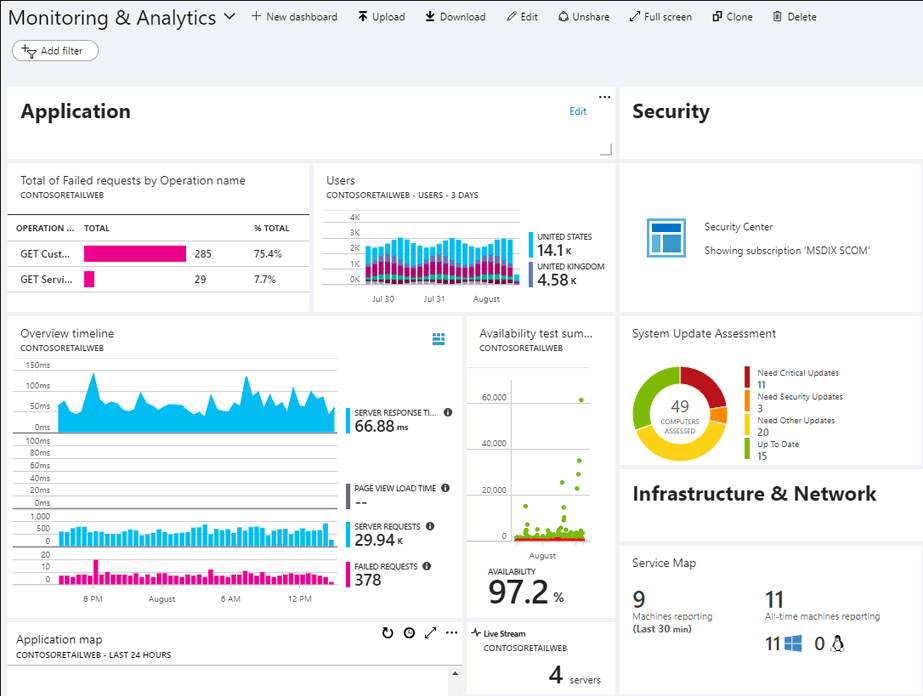
Task: Click the 14.1K United States users value
Action: coord(555,250)
